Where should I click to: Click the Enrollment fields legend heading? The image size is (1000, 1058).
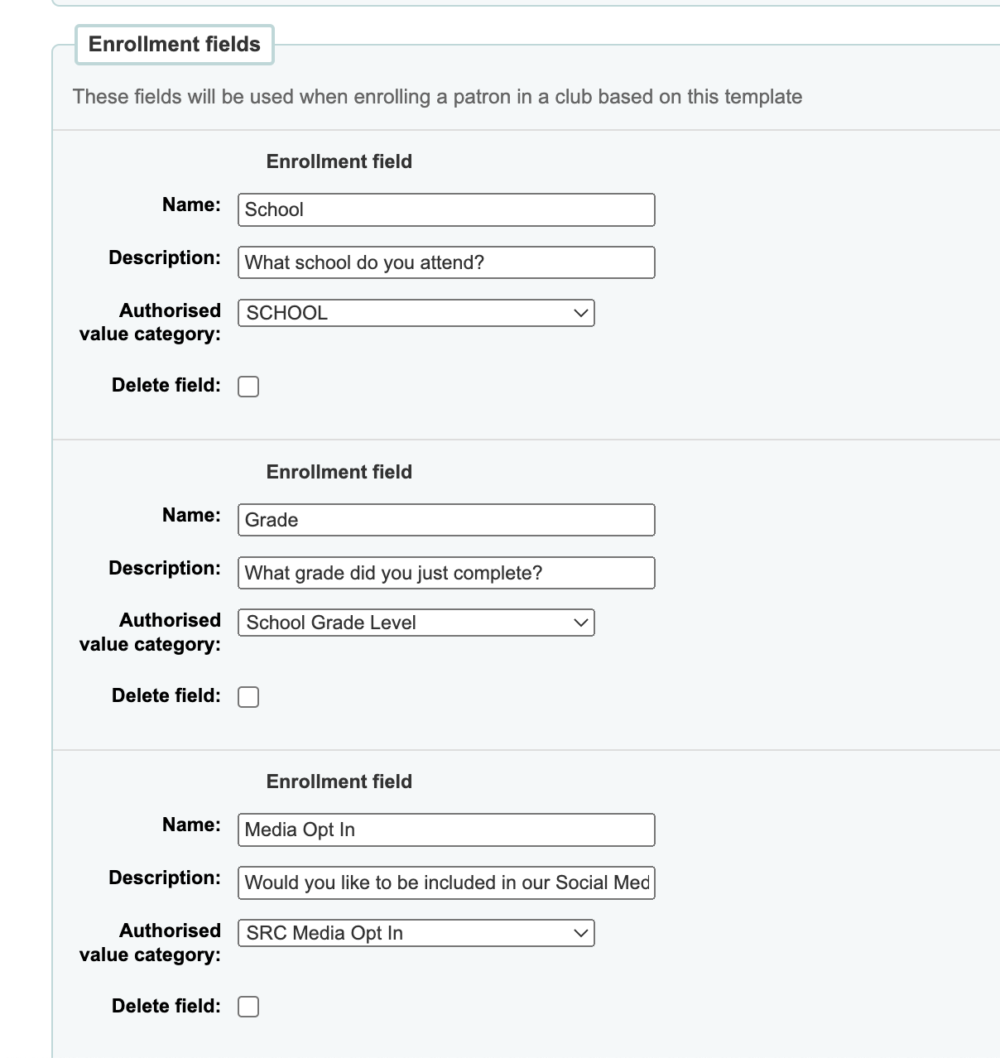click(x=174, y=45)
